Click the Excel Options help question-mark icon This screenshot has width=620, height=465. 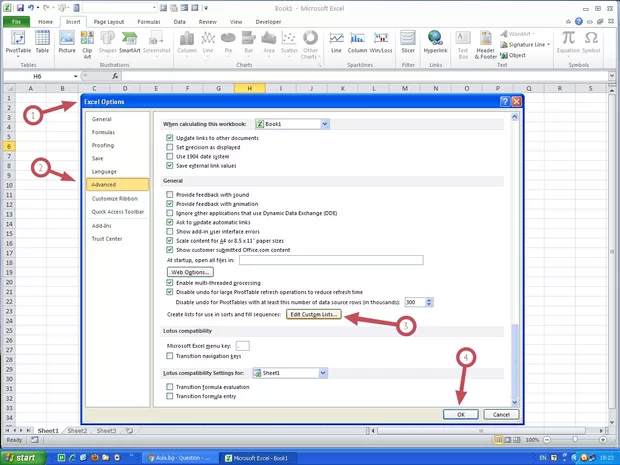(503, 102)
